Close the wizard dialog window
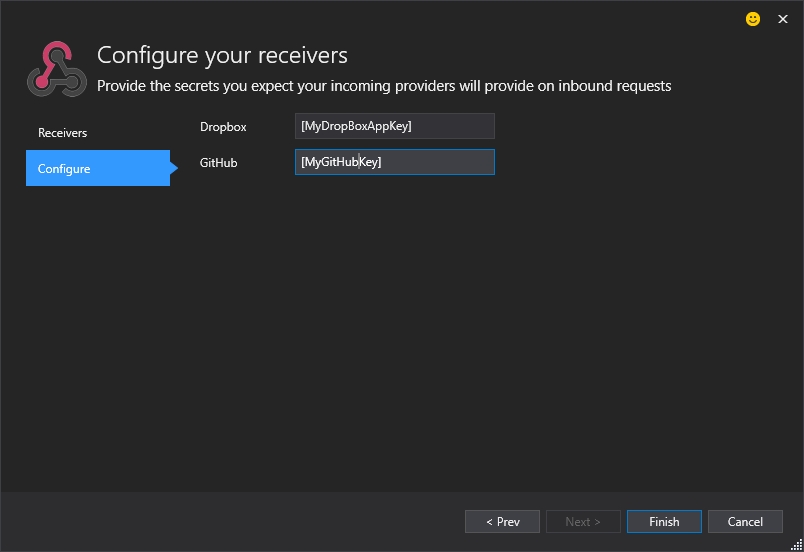This screenshot has height=552, width=804. [x=782, y=19]
